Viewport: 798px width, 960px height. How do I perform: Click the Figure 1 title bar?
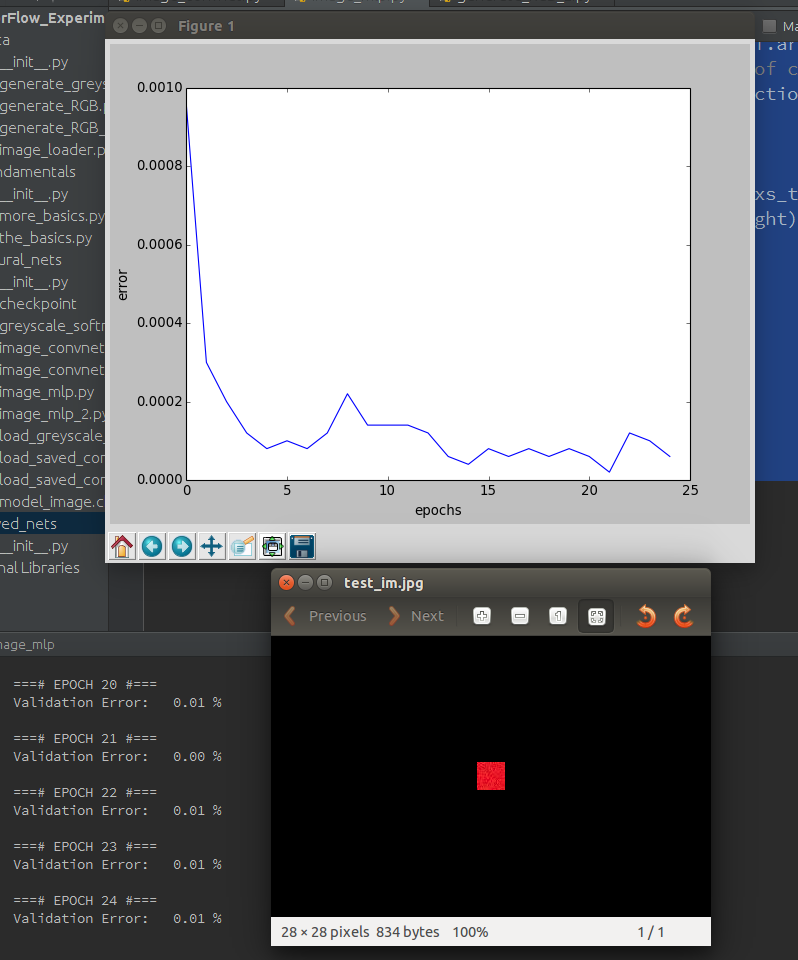point(430,26)
